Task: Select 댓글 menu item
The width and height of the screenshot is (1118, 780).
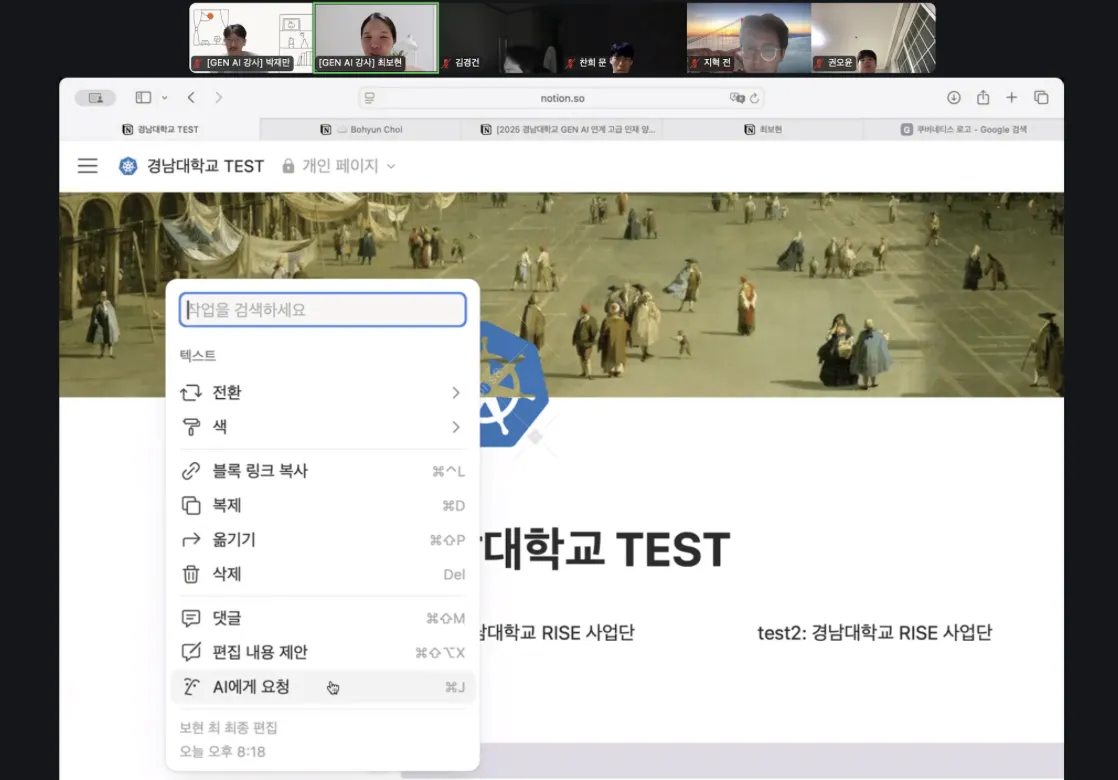Action: (x=322, y=618)
